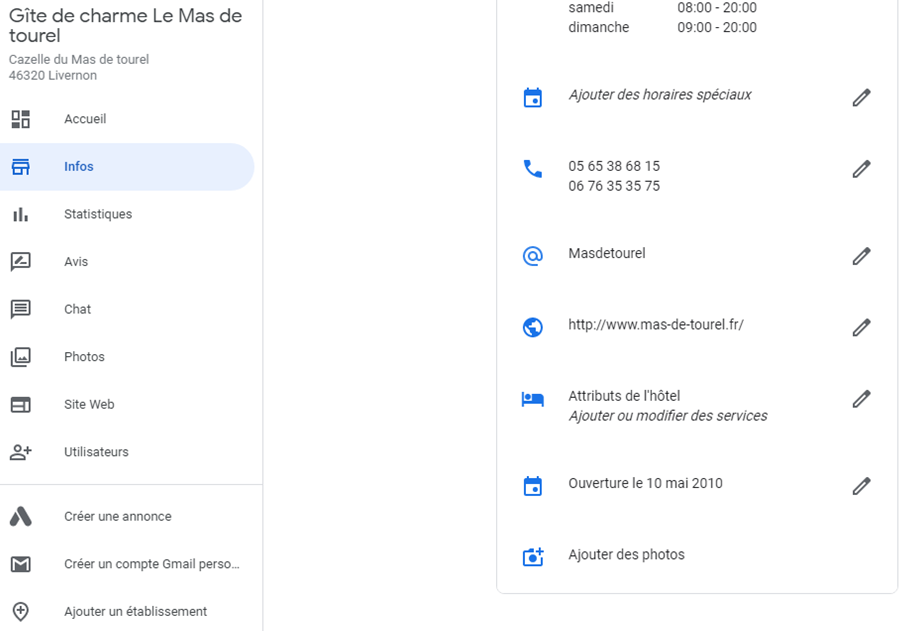Click the special hours calendar icon
The height and width of the screenshot is (631, 923).
[x=533, y=98]
